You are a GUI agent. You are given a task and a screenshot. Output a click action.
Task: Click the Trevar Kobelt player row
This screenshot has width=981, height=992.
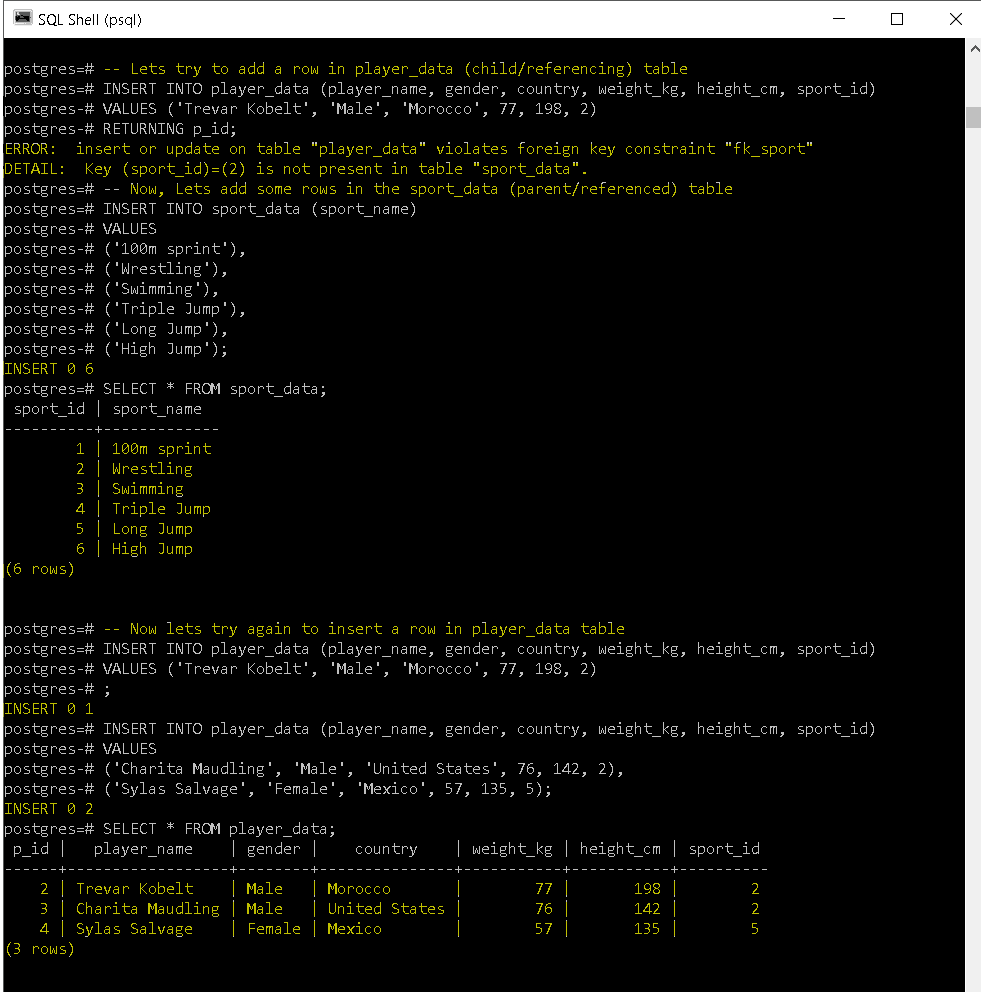click(x=134, y=888)
